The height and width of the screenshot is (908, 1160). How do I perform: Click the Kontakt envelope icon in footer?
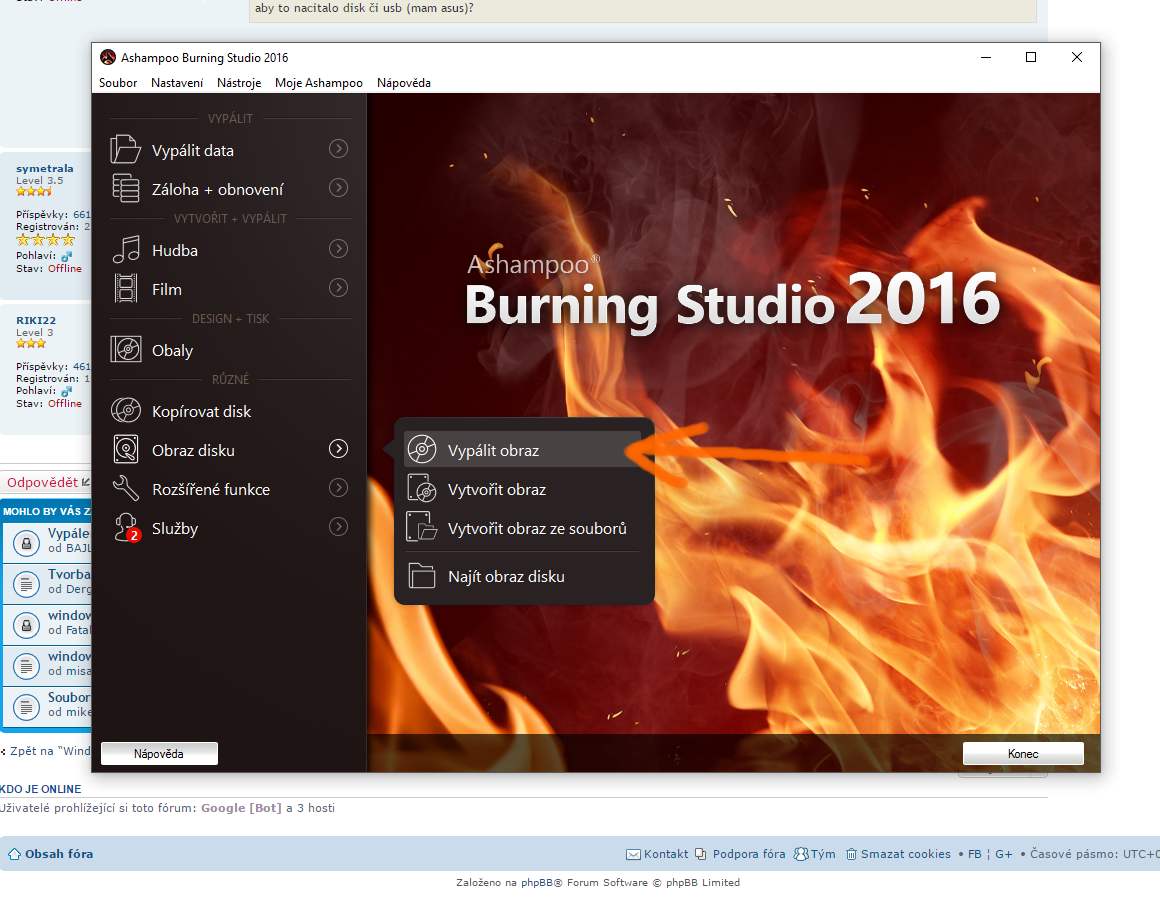coord(633,855)
